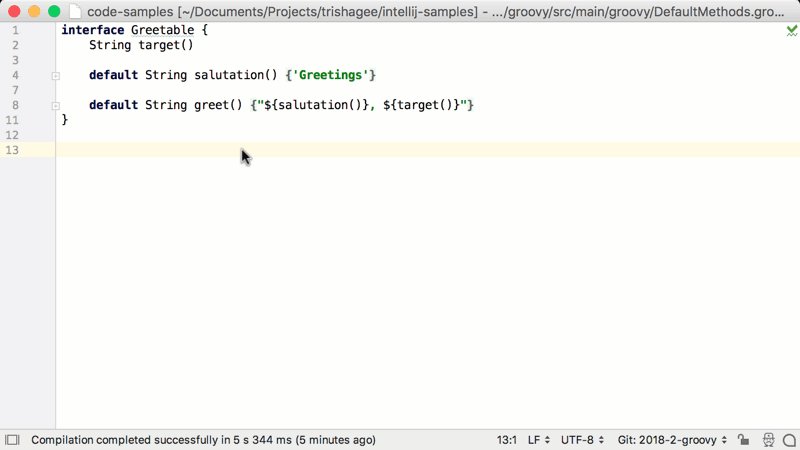Click the file icon in the title bar
800x450 pixels.
click(75, 11)
